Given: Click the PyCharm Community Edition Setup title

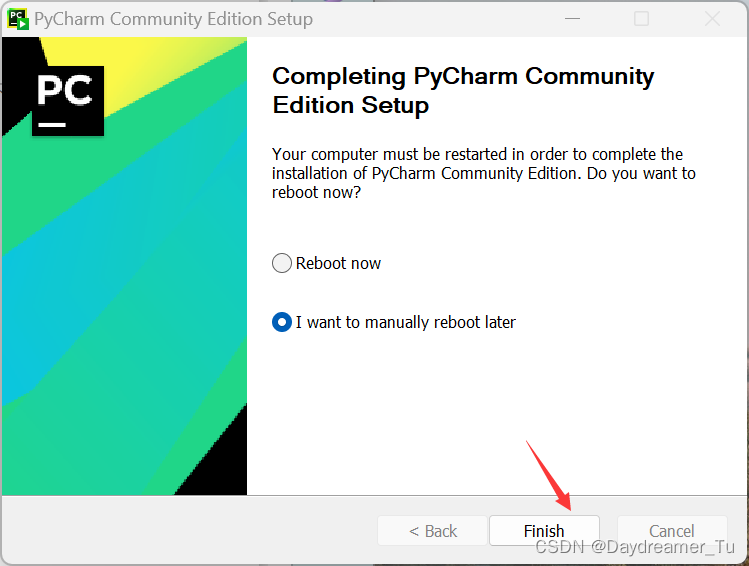Looking at the screenshot, I should click(173, 19).
